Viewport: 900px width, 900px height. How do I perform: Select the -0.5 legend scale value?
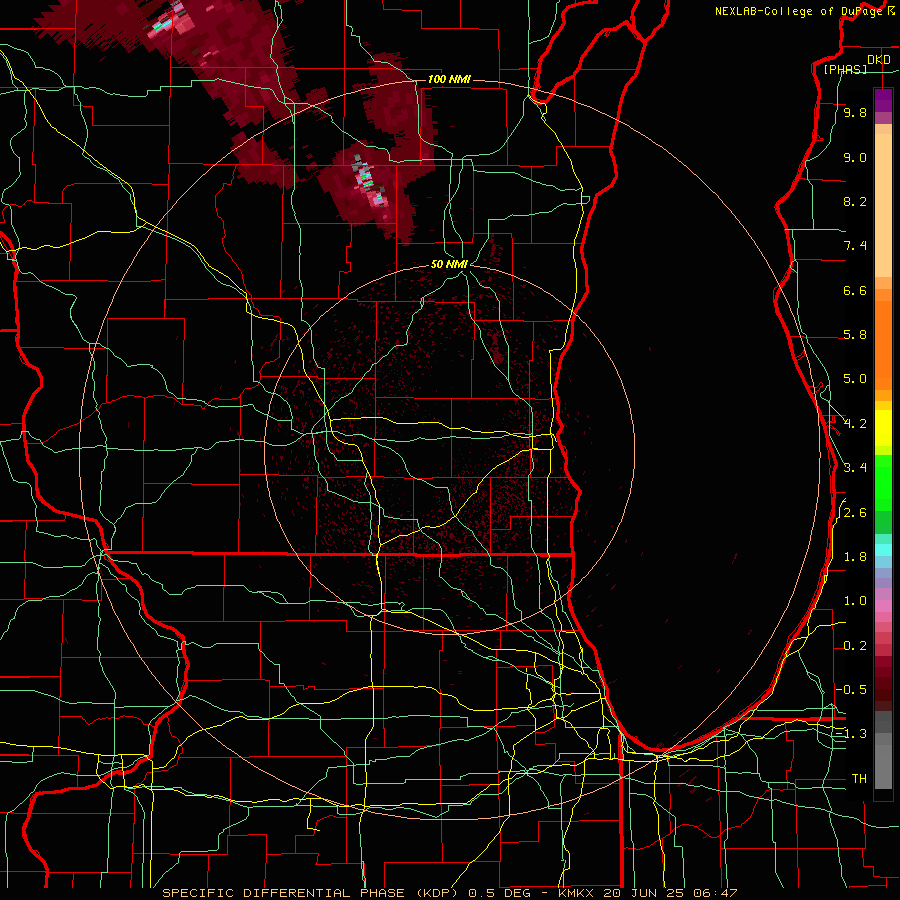[x=851, y=690]
